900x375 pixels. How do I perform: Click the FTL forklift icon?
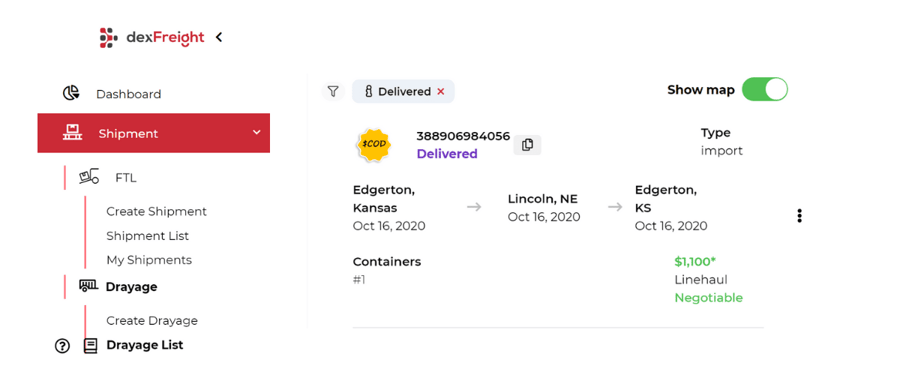pyautogui.click(x=89, y=177)
